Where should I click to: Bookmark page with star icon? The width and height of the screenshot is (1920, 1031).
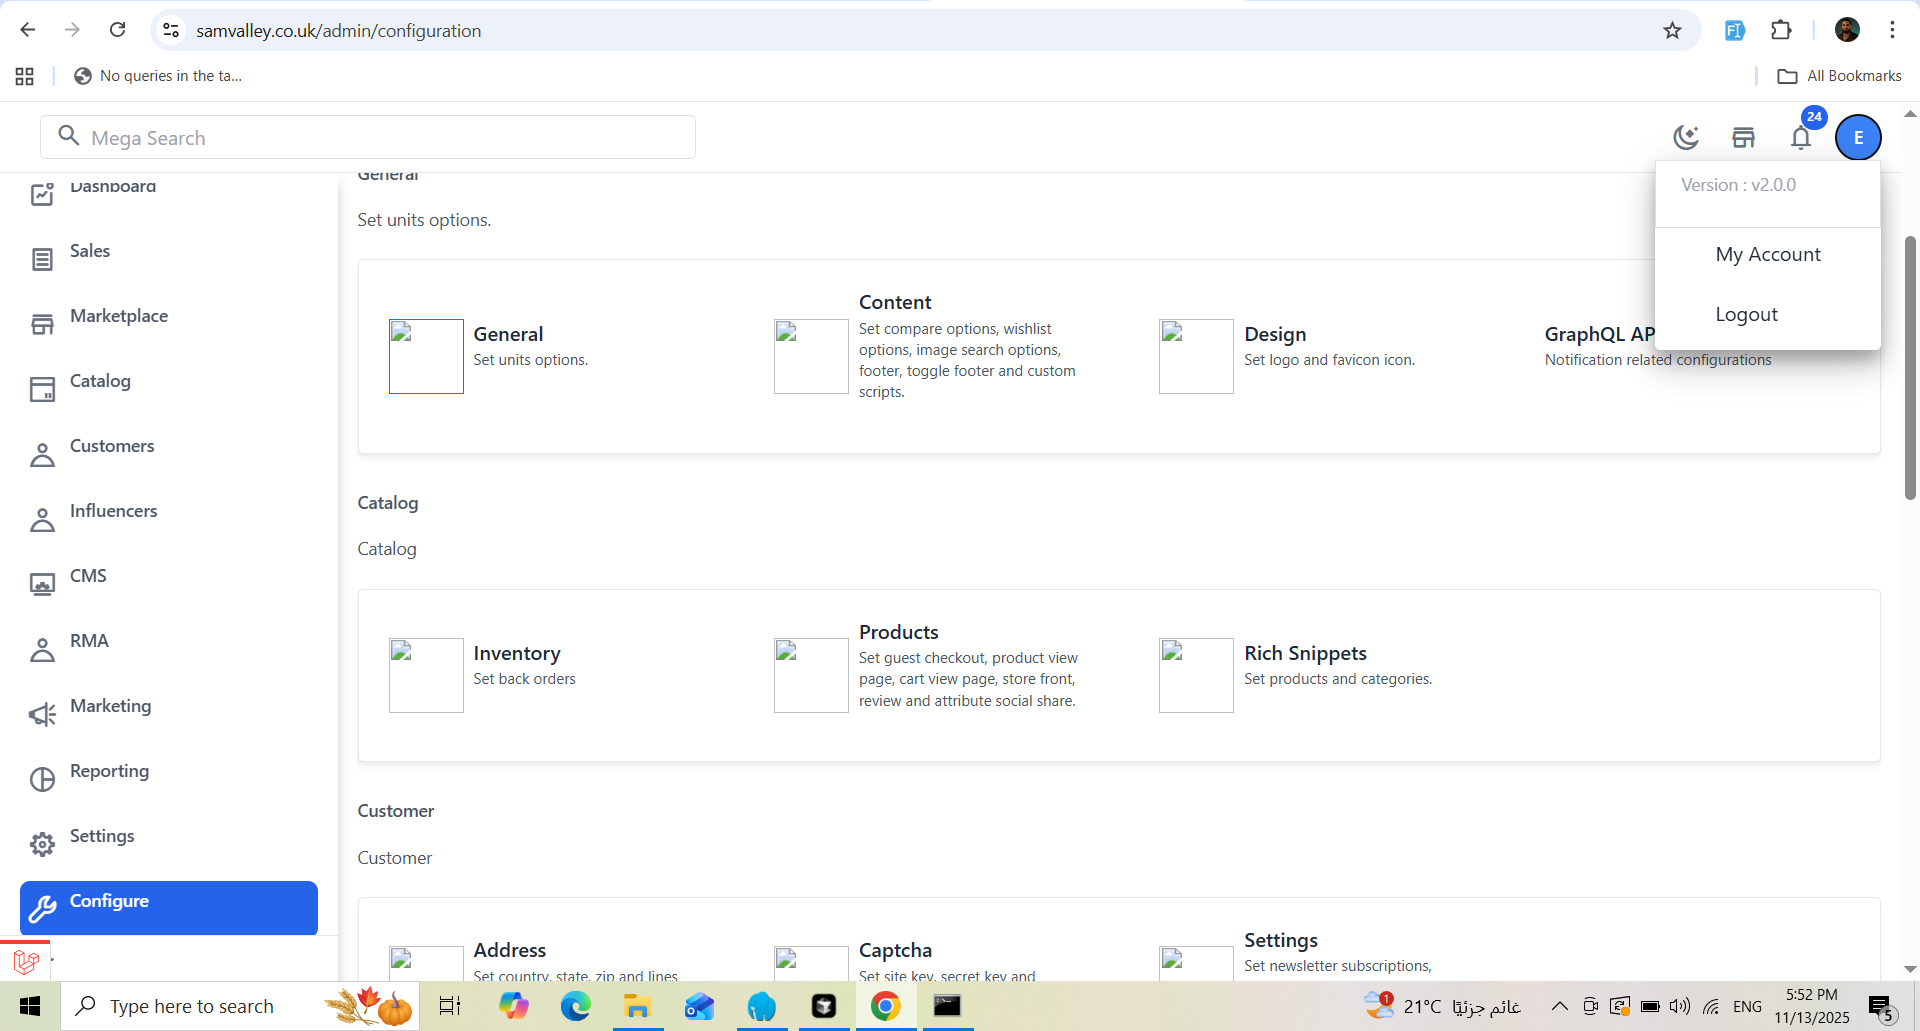point(1672,31)
